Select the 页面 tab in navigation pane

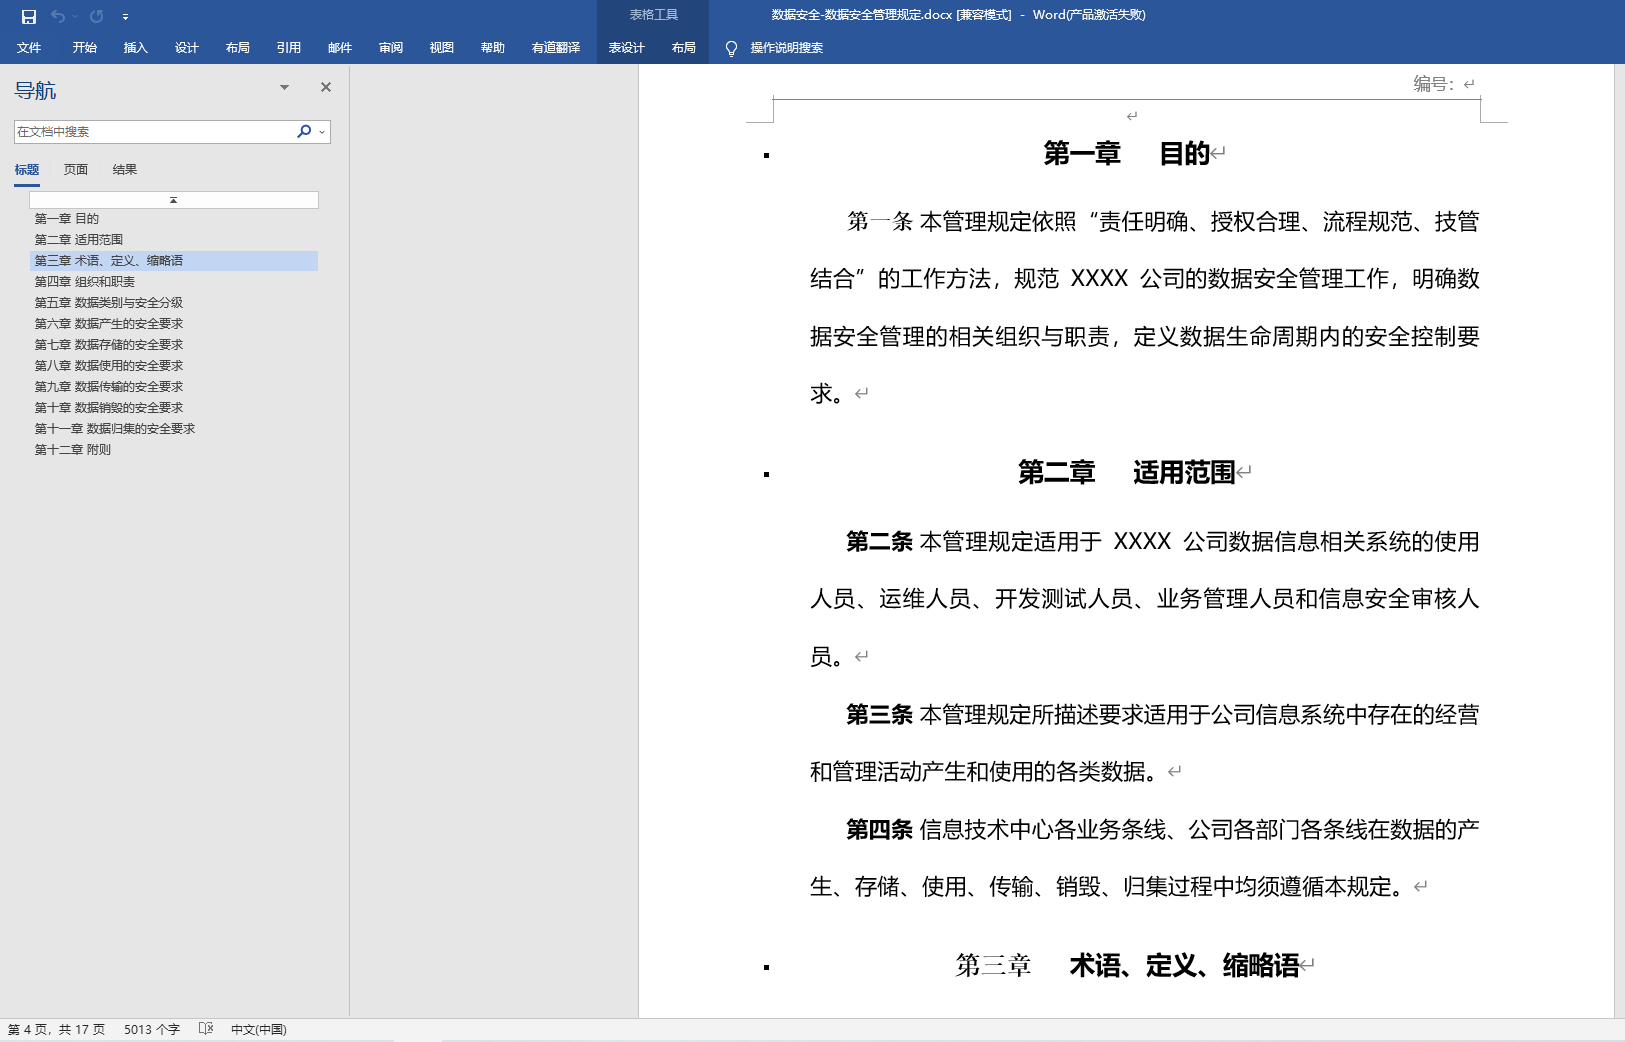click(x=76, y=170)
